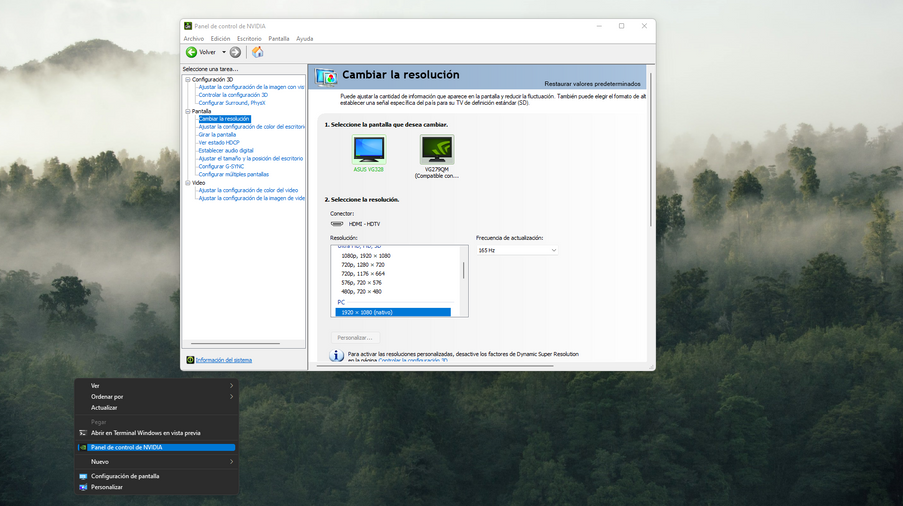The width and height of the screenshot is (903, 506).
Task: Collapse the Pantalla tree node
Action: (x=188, y=111)
